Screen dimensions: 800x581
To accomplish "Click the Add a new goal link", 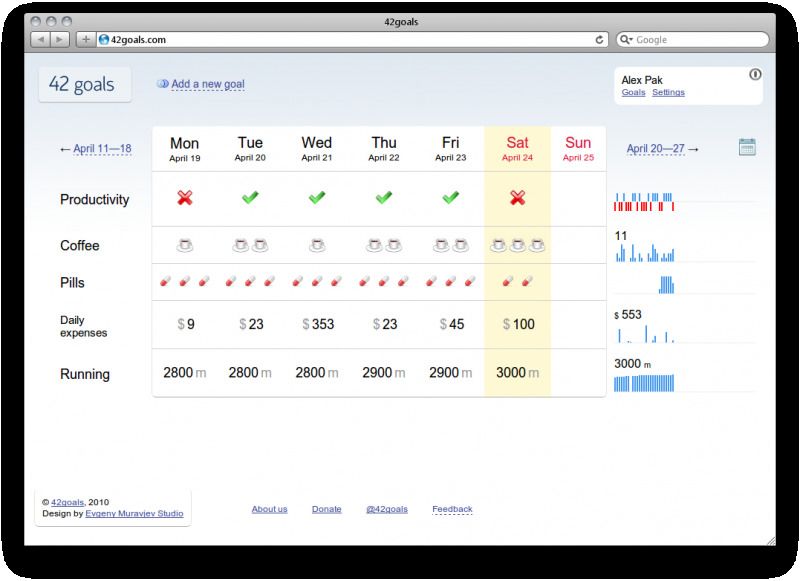I will pyautogui.click(x=207, y=85).
